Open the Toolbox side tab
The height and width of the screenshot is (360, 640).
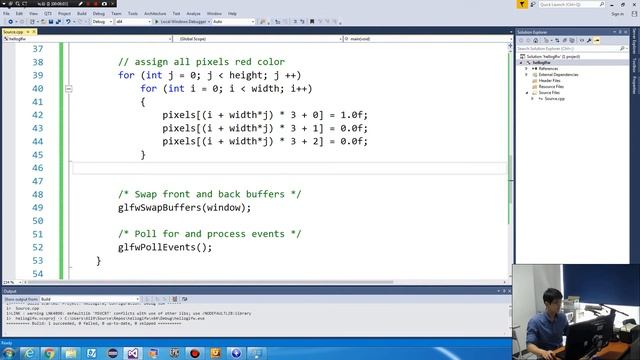(x=634, y=65)
